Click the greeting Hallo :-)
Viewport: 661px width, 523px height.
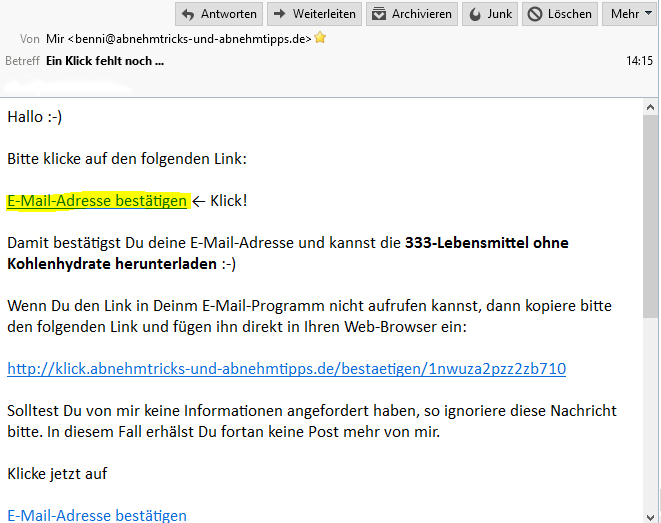pos(35,117)
